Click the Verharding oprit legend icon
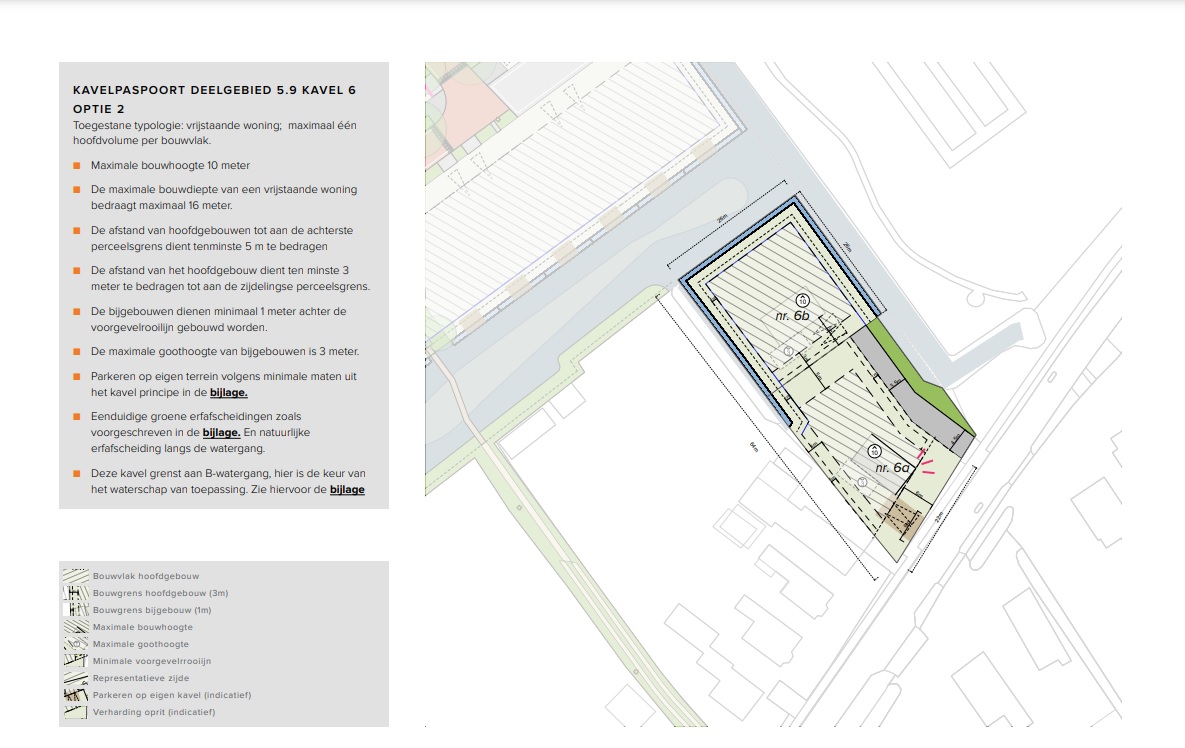This screenshot has height=748, width=1185. click(x=76, y=712)
